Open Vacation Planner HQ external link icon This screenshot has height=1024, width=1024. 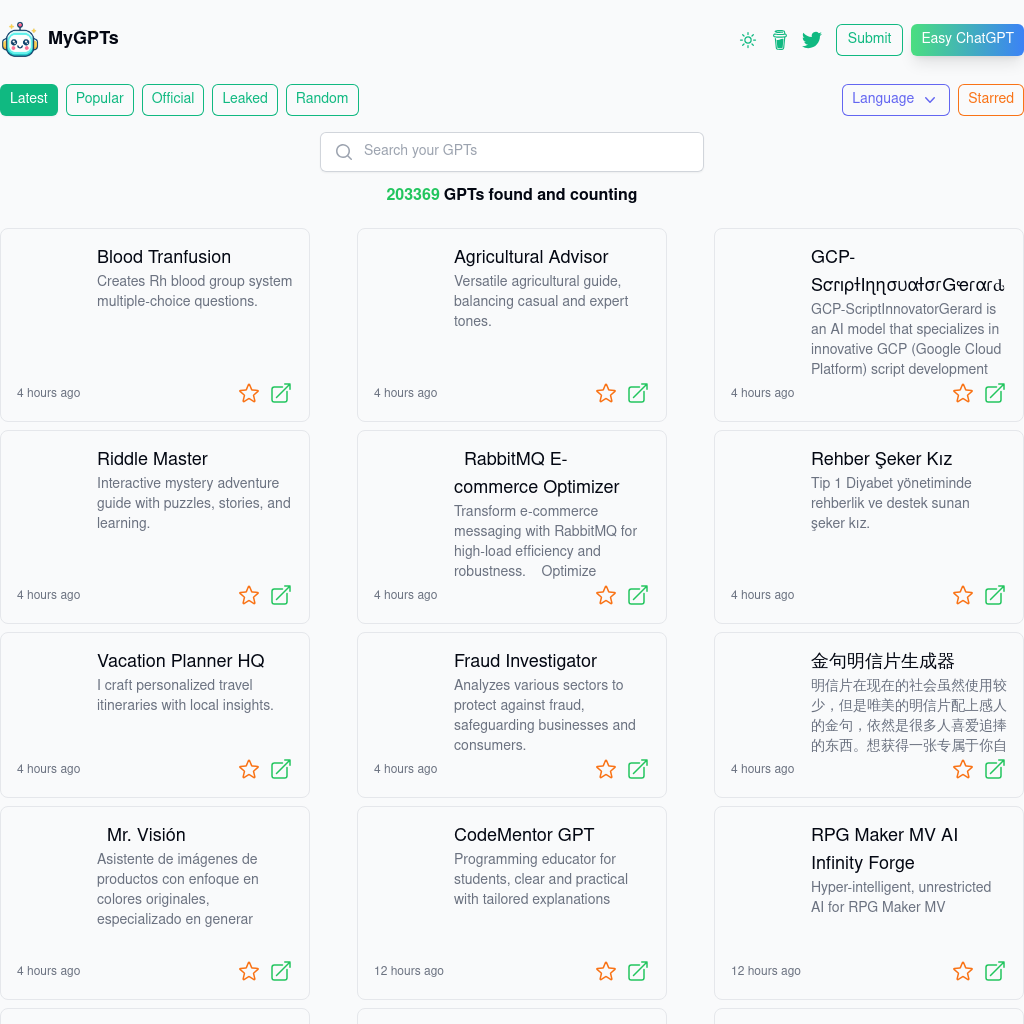pos(281,769)
